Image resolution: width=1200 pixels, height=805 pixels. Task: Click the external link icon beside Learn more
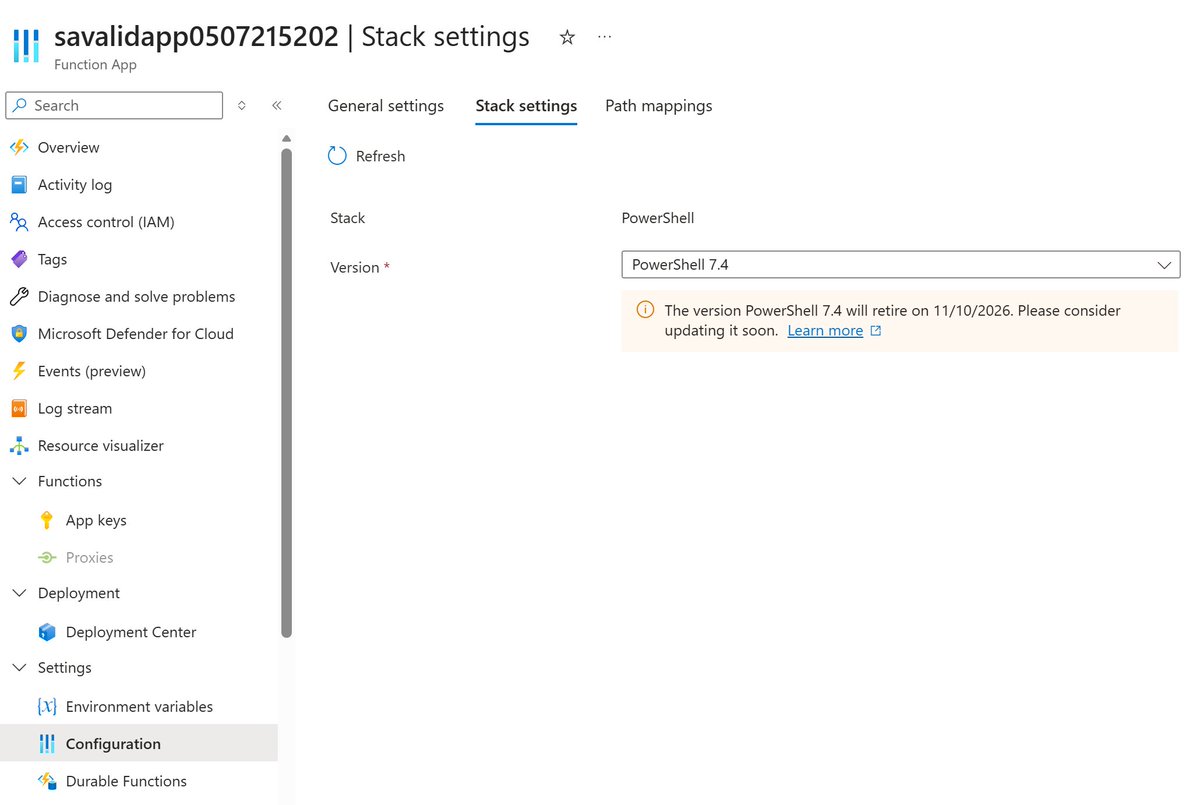pos(876,331)
